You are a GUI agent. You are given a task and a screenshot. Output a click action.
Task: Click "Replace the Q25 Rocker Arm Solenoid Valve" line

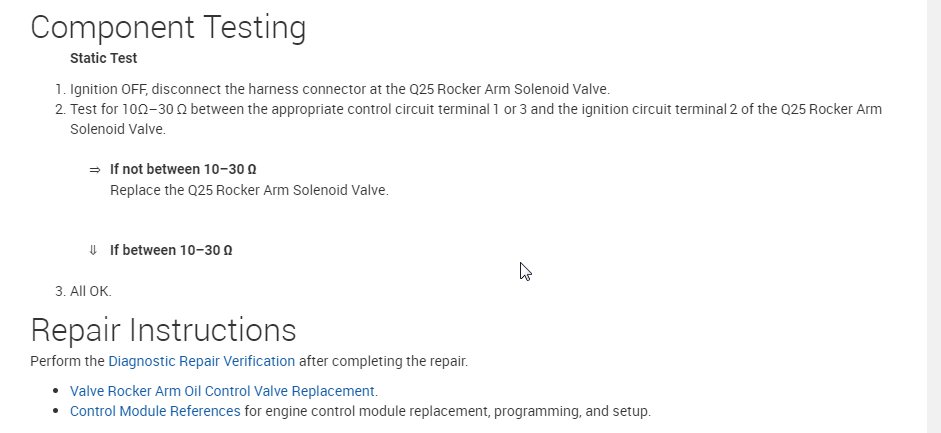coord(249,190)
